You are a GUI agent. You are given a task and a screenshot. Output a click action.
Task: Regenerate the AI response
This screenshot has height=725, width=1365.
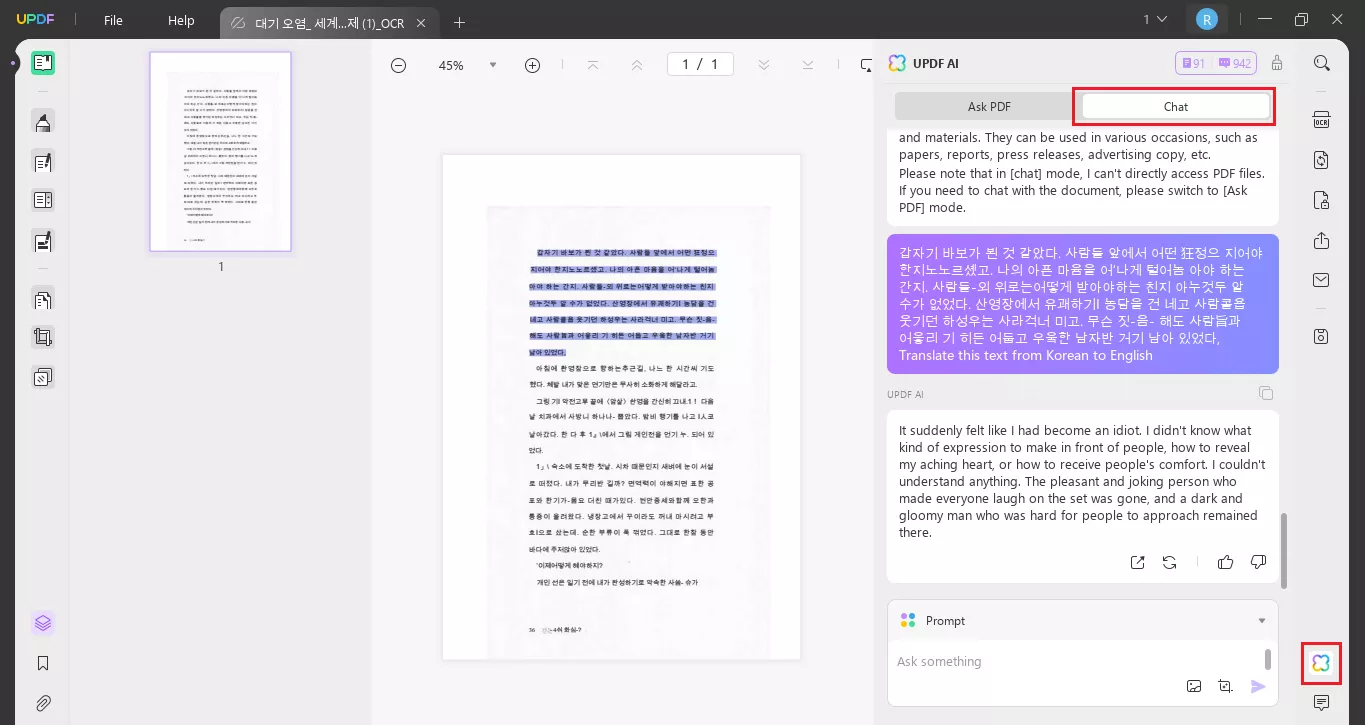[1169, 562]
